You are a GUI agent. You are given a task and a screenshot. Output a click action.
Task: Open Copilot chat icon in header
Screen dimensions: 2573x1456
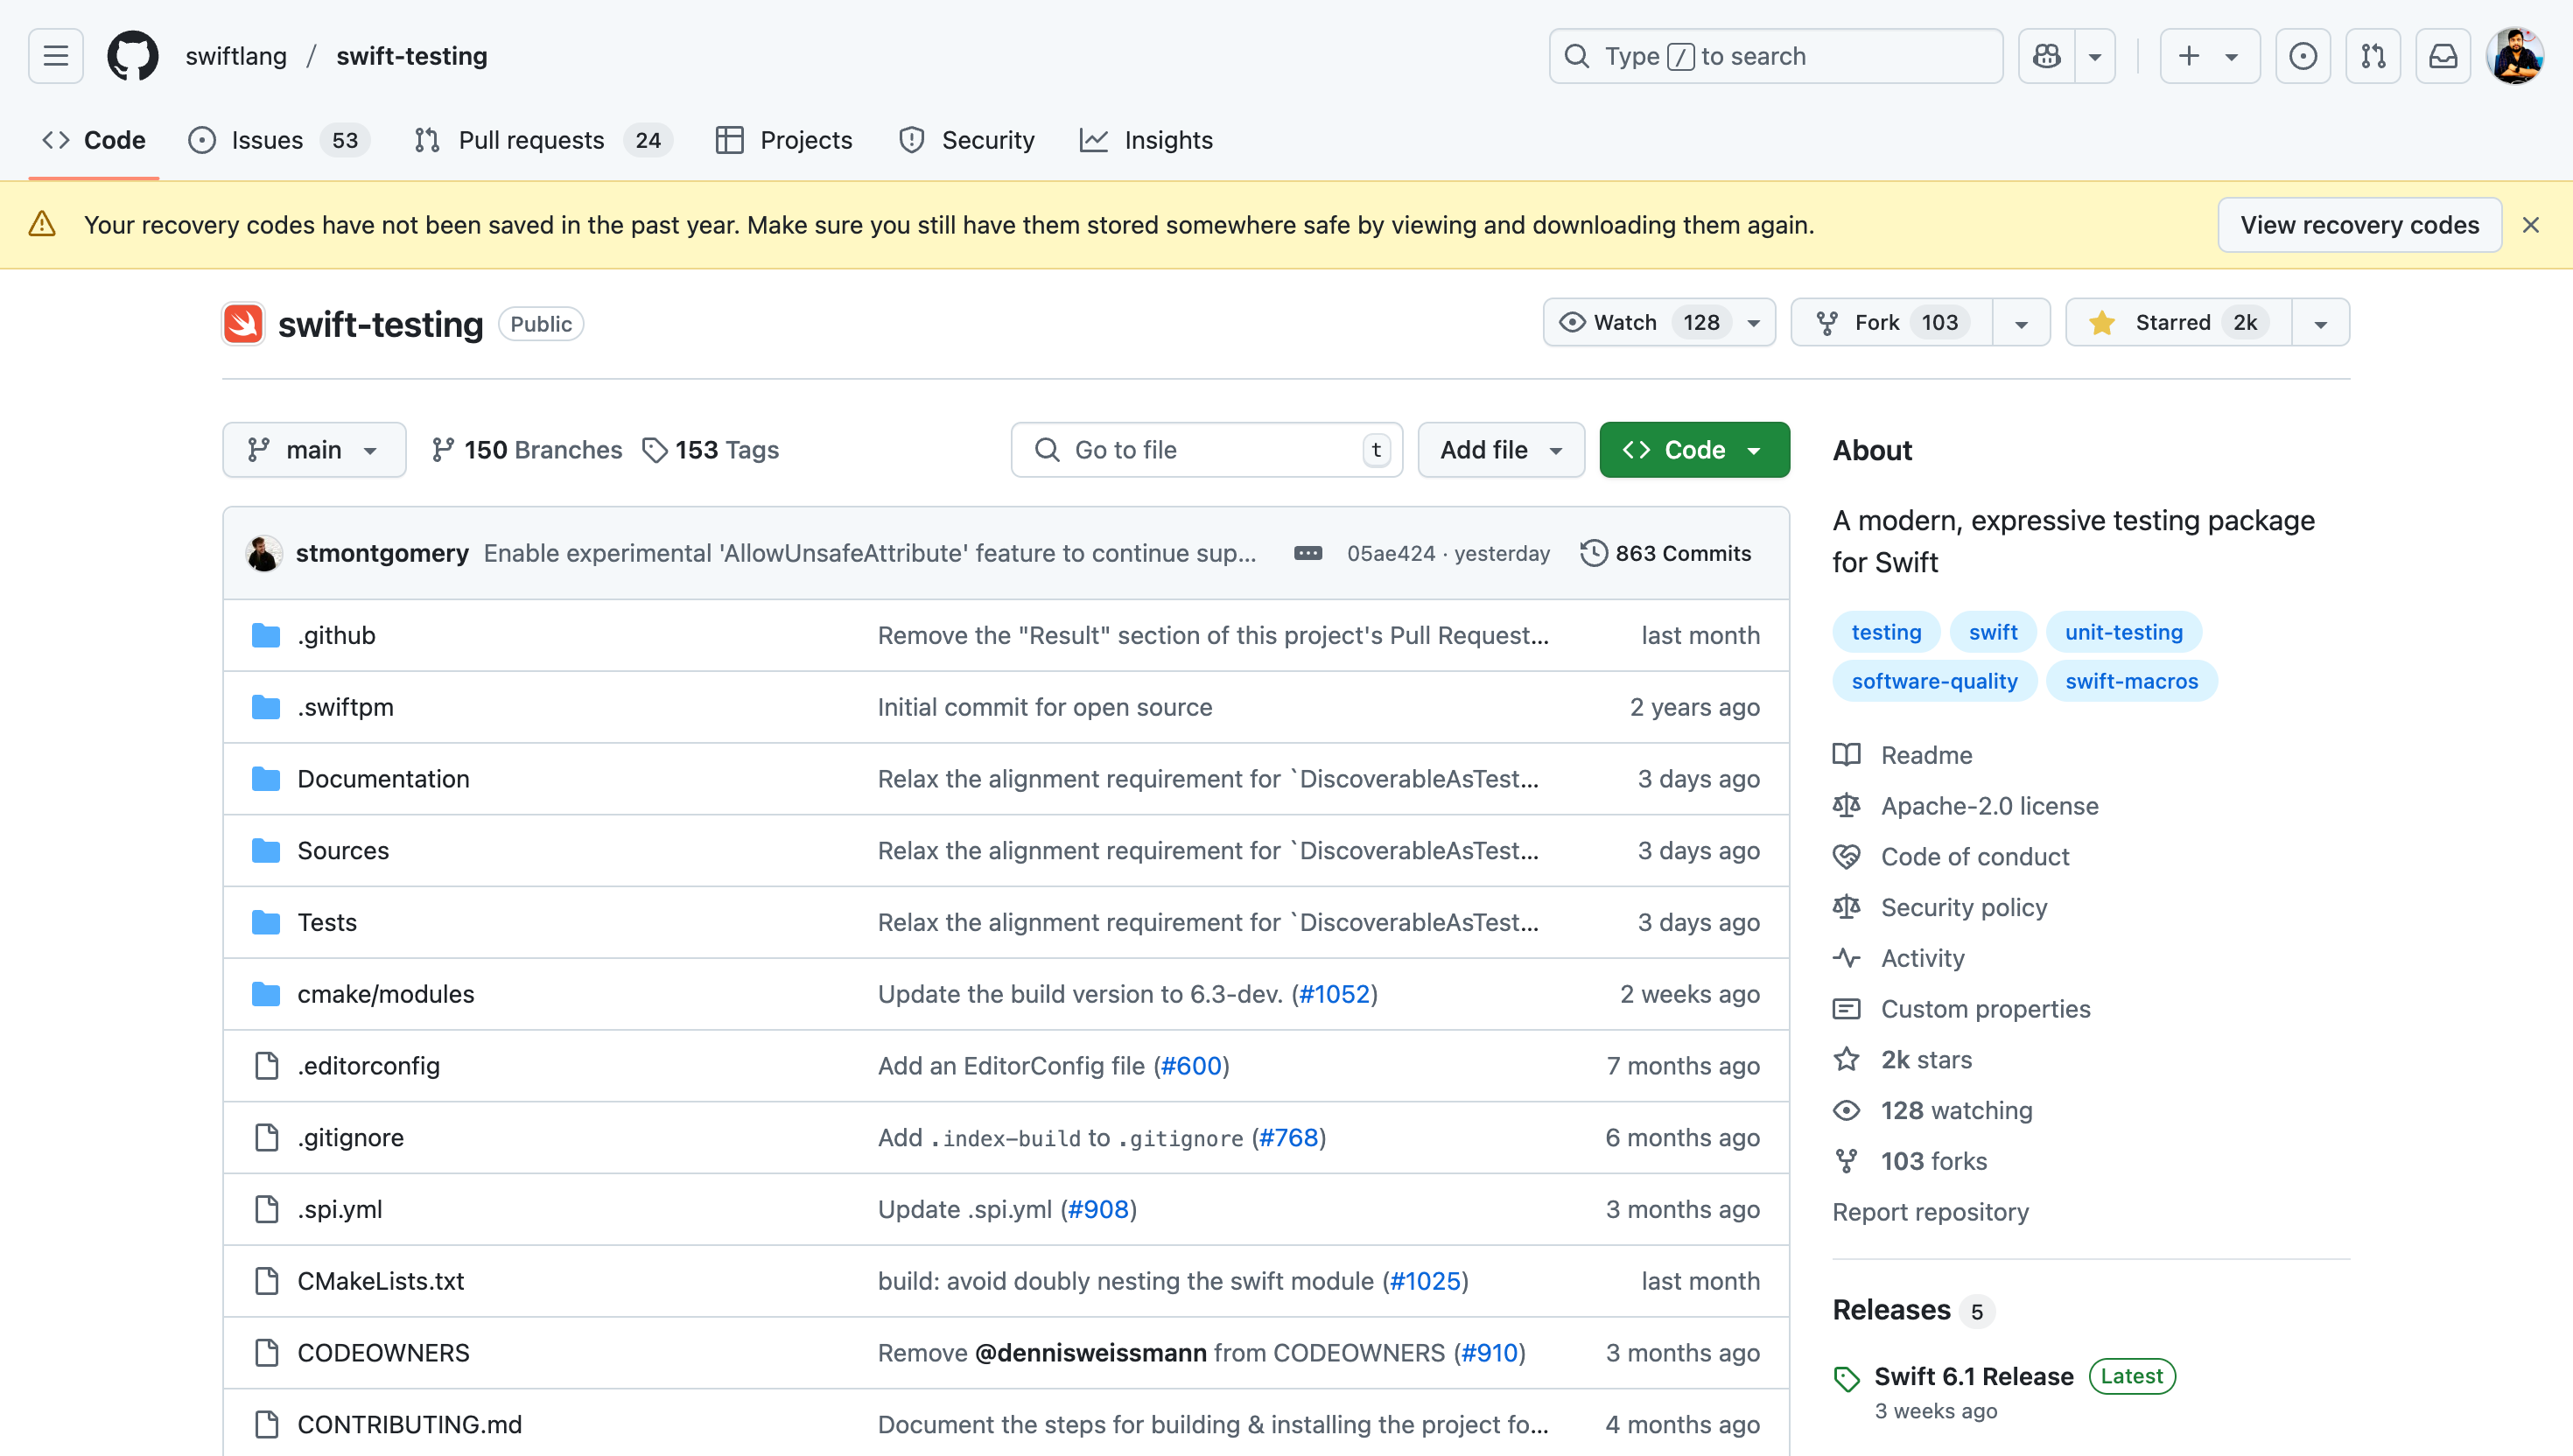point(2046,56)
